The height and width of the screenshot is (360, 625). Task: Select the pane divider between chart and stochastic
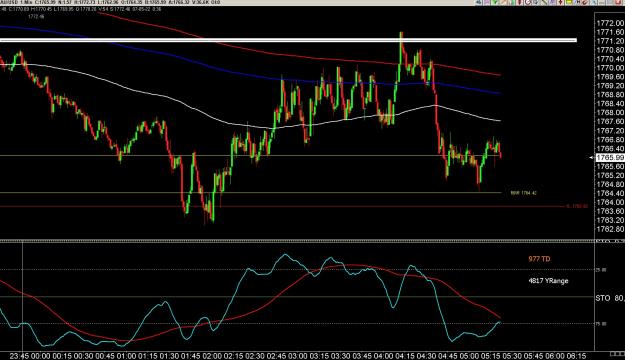click(x=297, y=240)
